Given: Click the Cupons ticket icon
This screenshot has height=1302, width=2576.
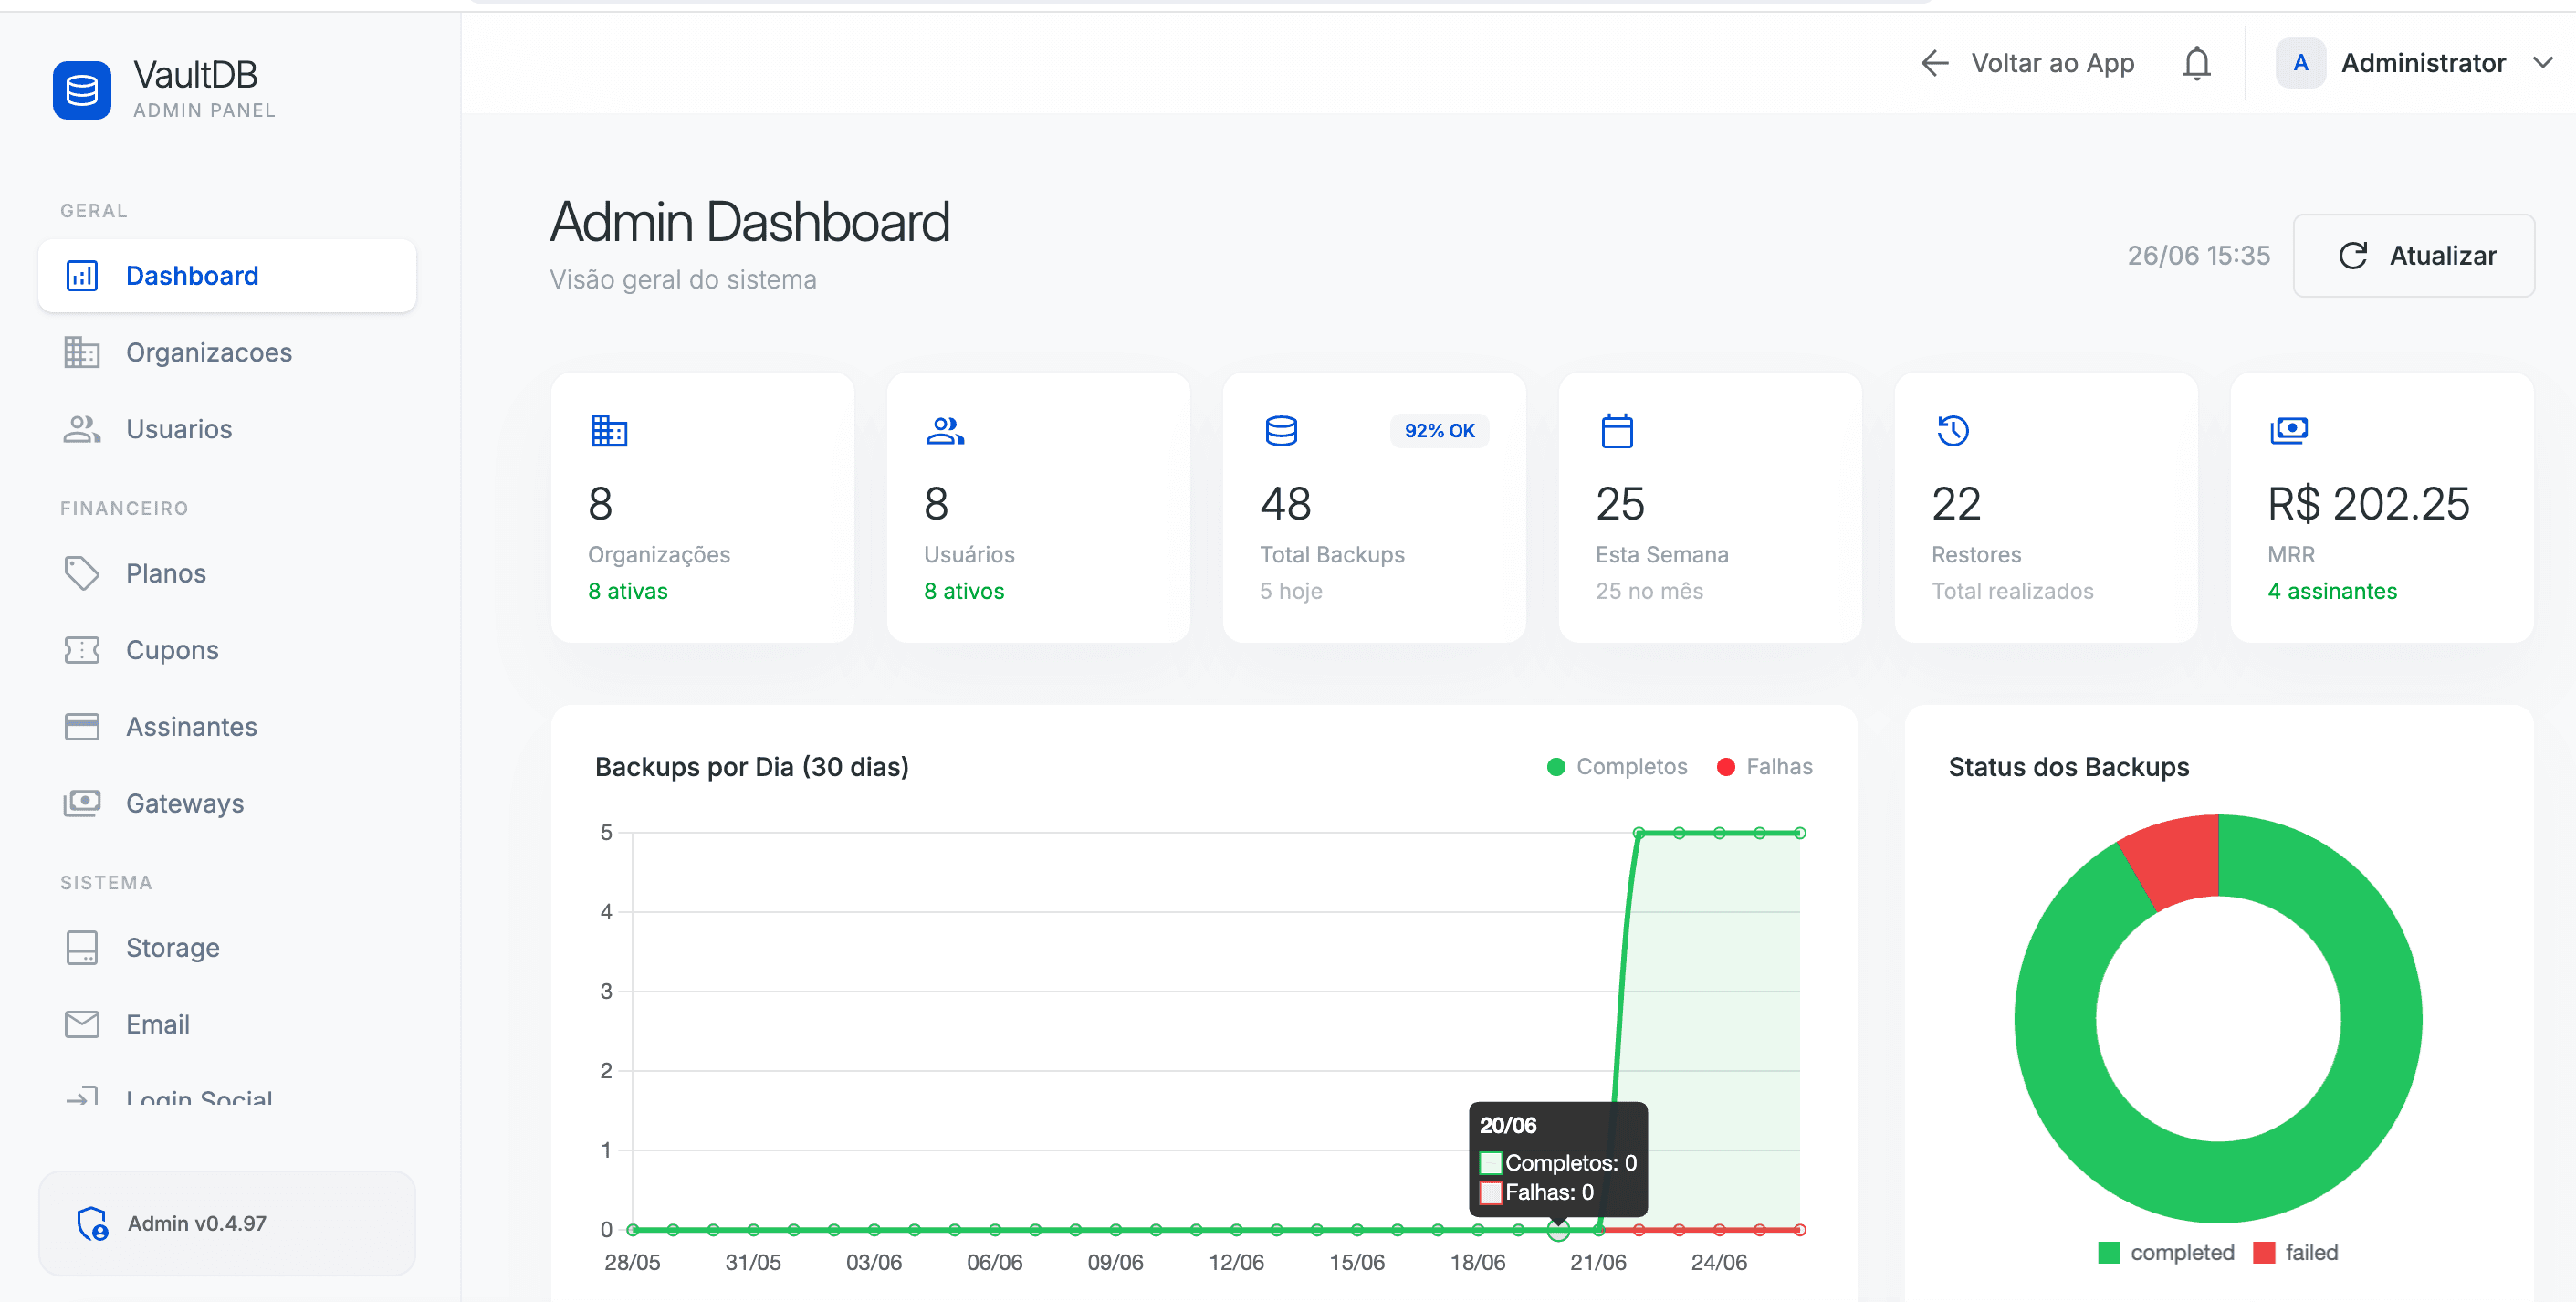Looking at the screenshot, I should pyautogui.click(x=82, y=650).
